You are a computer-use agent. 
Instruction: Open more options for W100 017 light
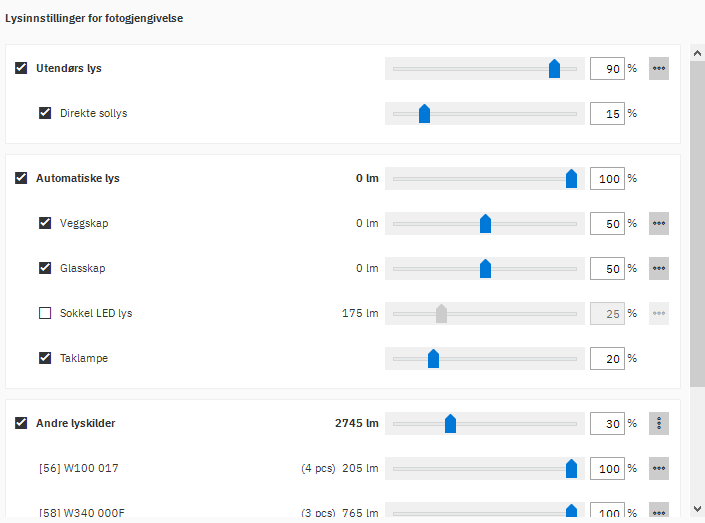coord(658,468)
